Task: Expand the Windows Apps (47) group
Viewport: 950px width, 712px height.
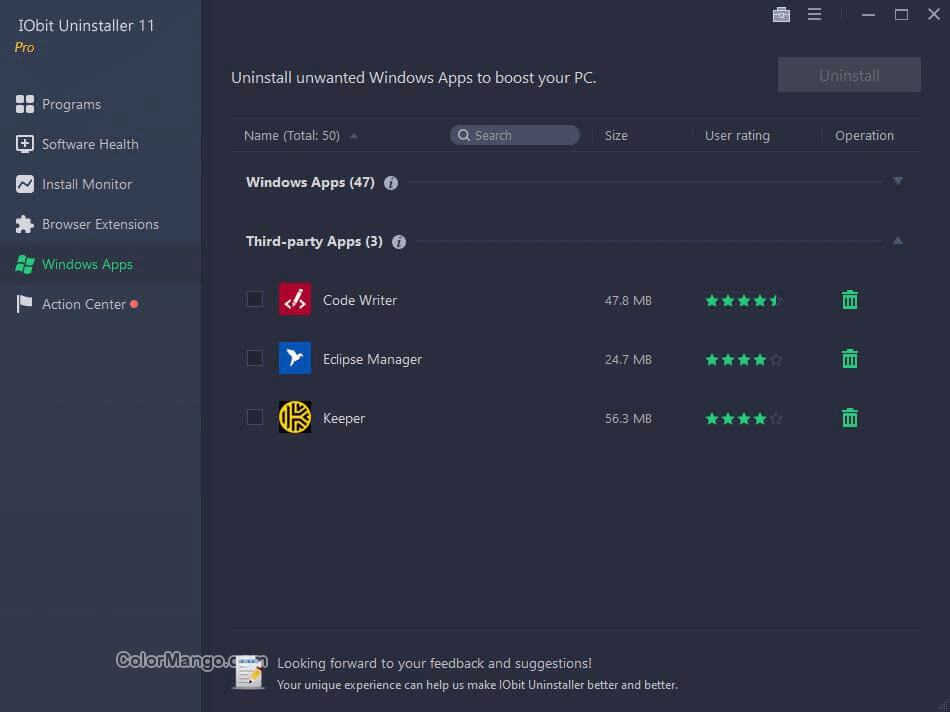Action: (x=897, y=181)
